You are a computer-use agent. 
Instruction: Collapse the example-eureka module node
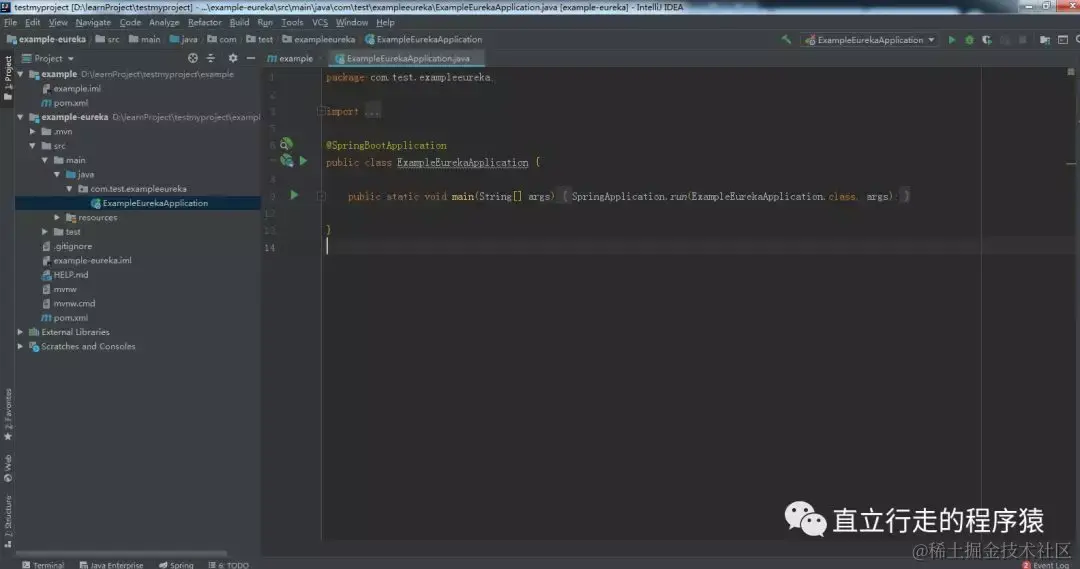[x=20, y=117]
